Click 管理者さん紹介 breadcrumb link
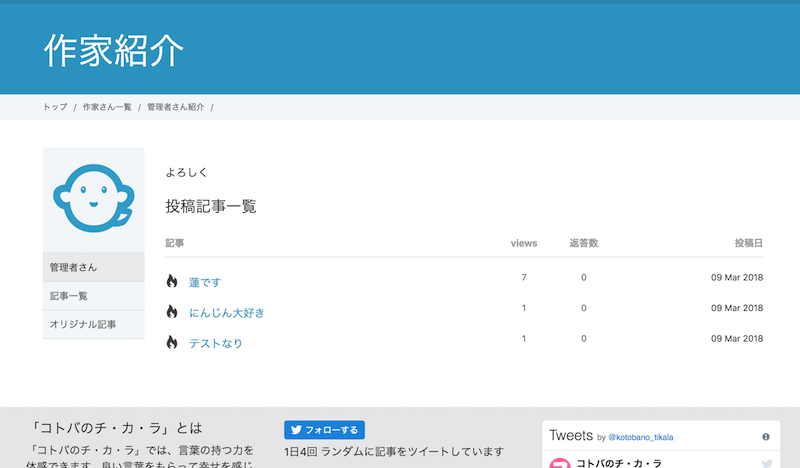The image size is (800, 468). pyautogui.click(x=176, y=107)
